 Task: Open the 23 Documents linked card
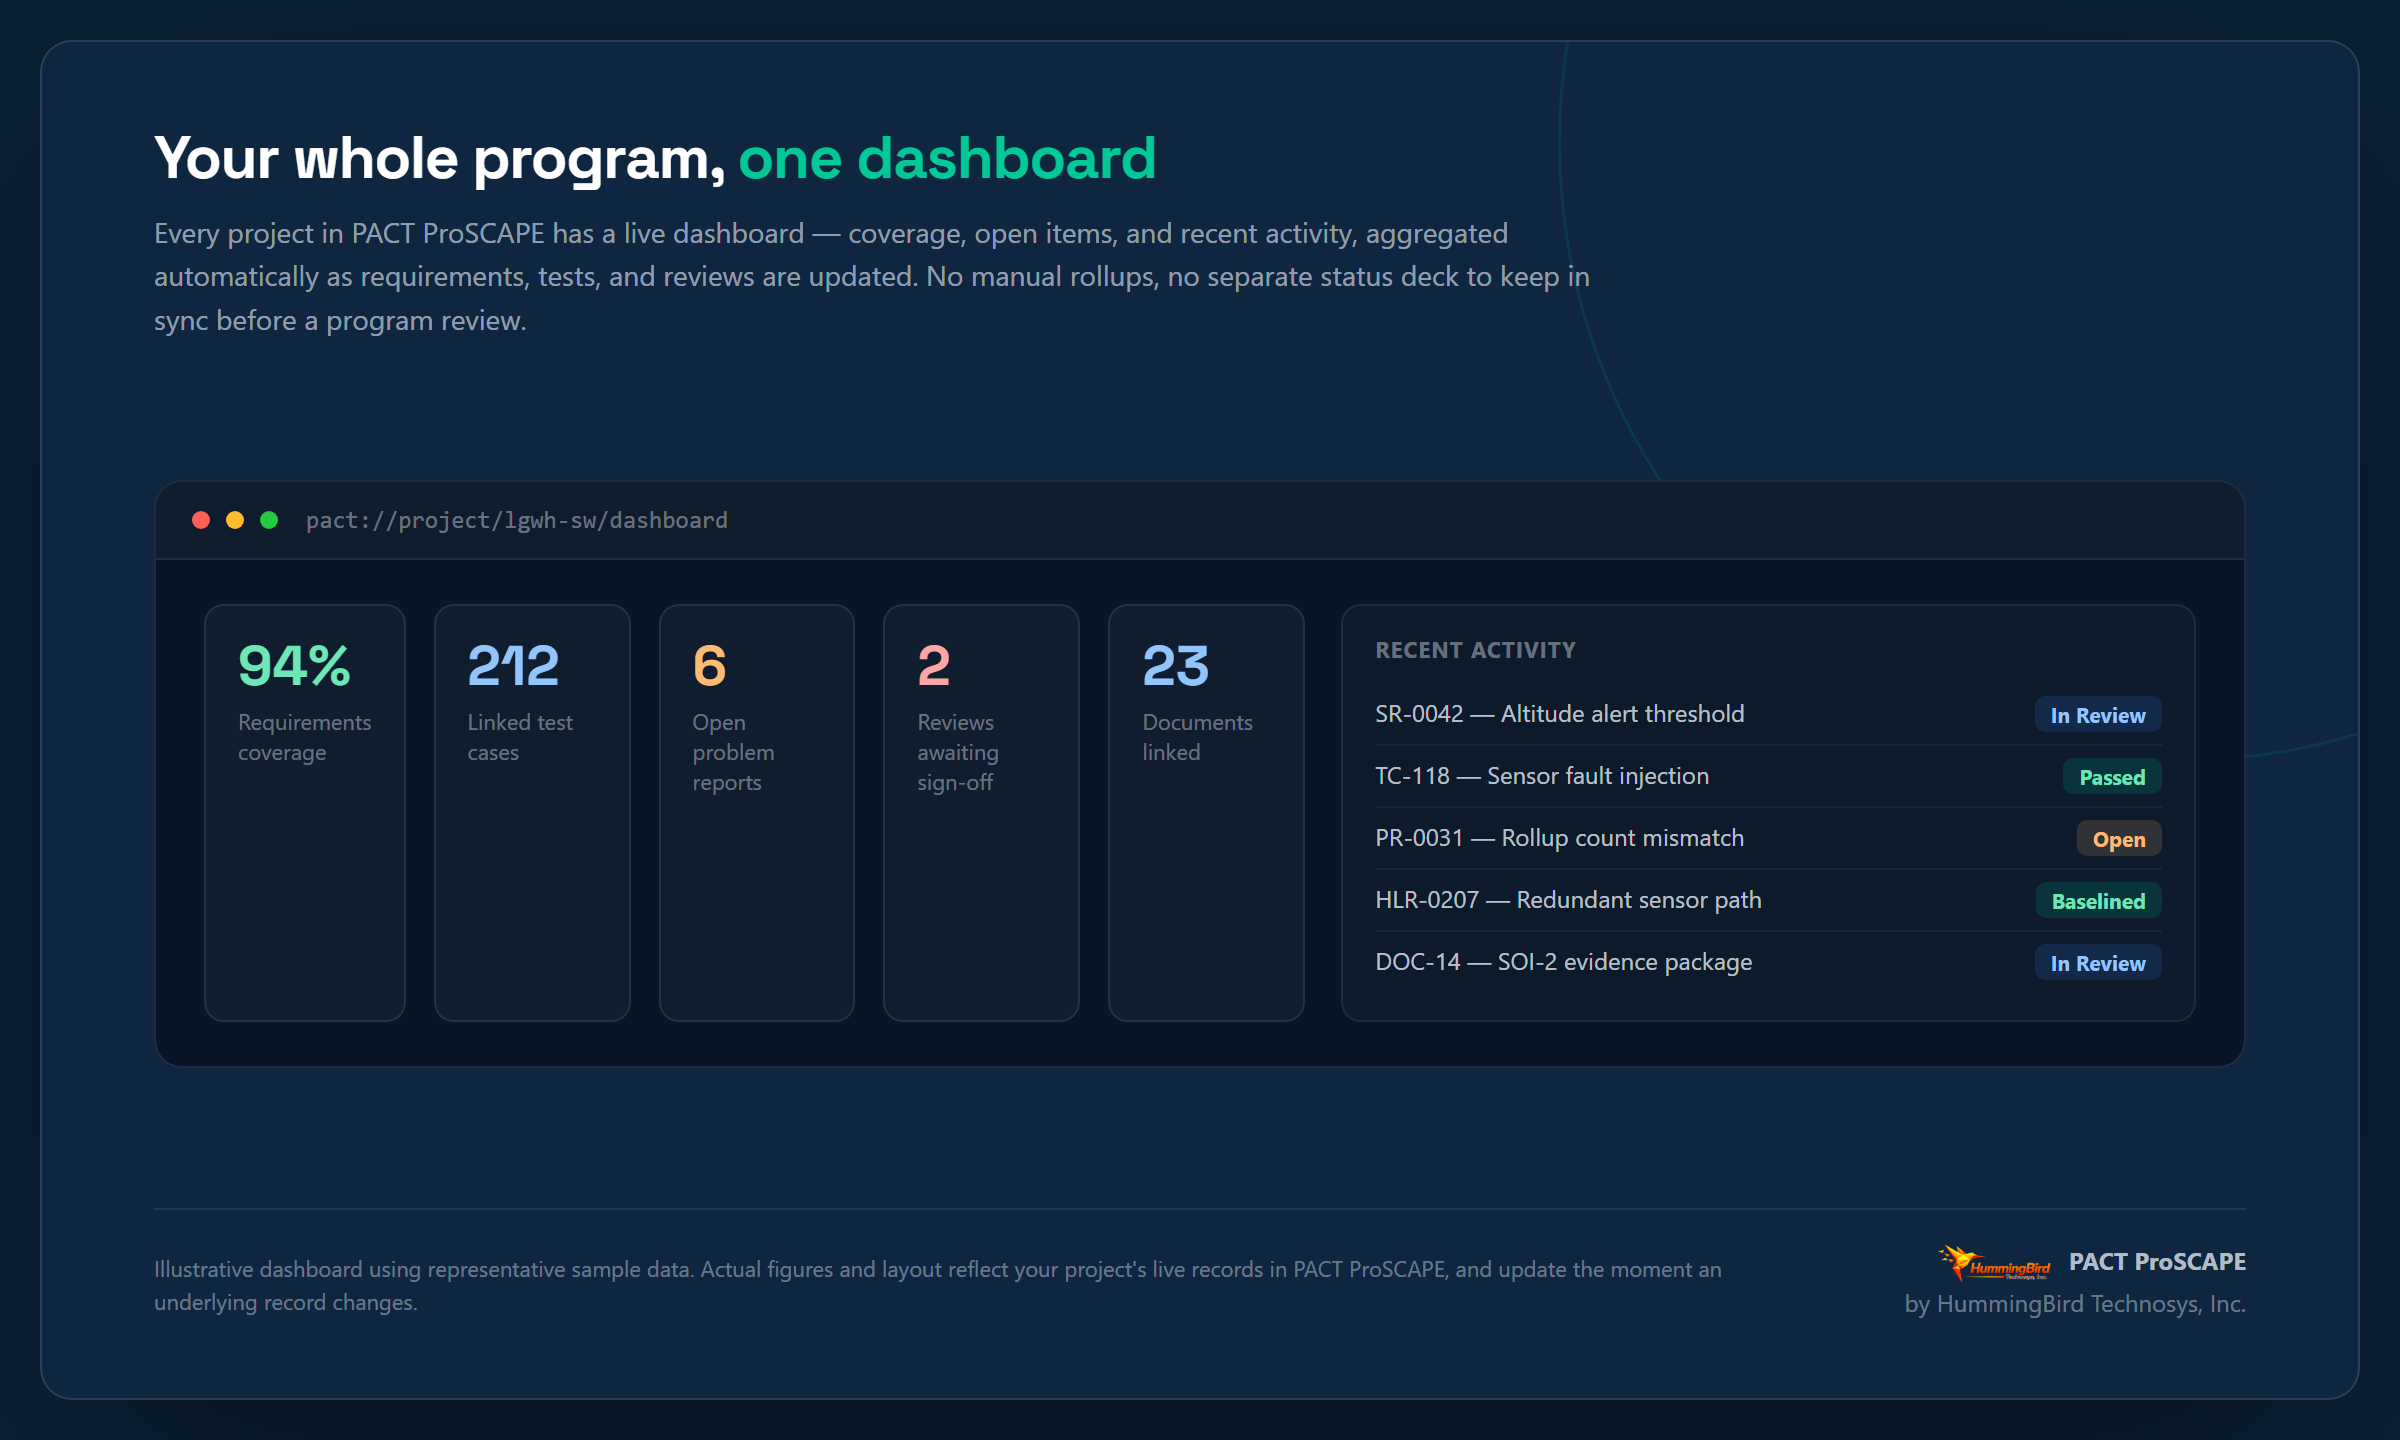tap(1206, 813)
